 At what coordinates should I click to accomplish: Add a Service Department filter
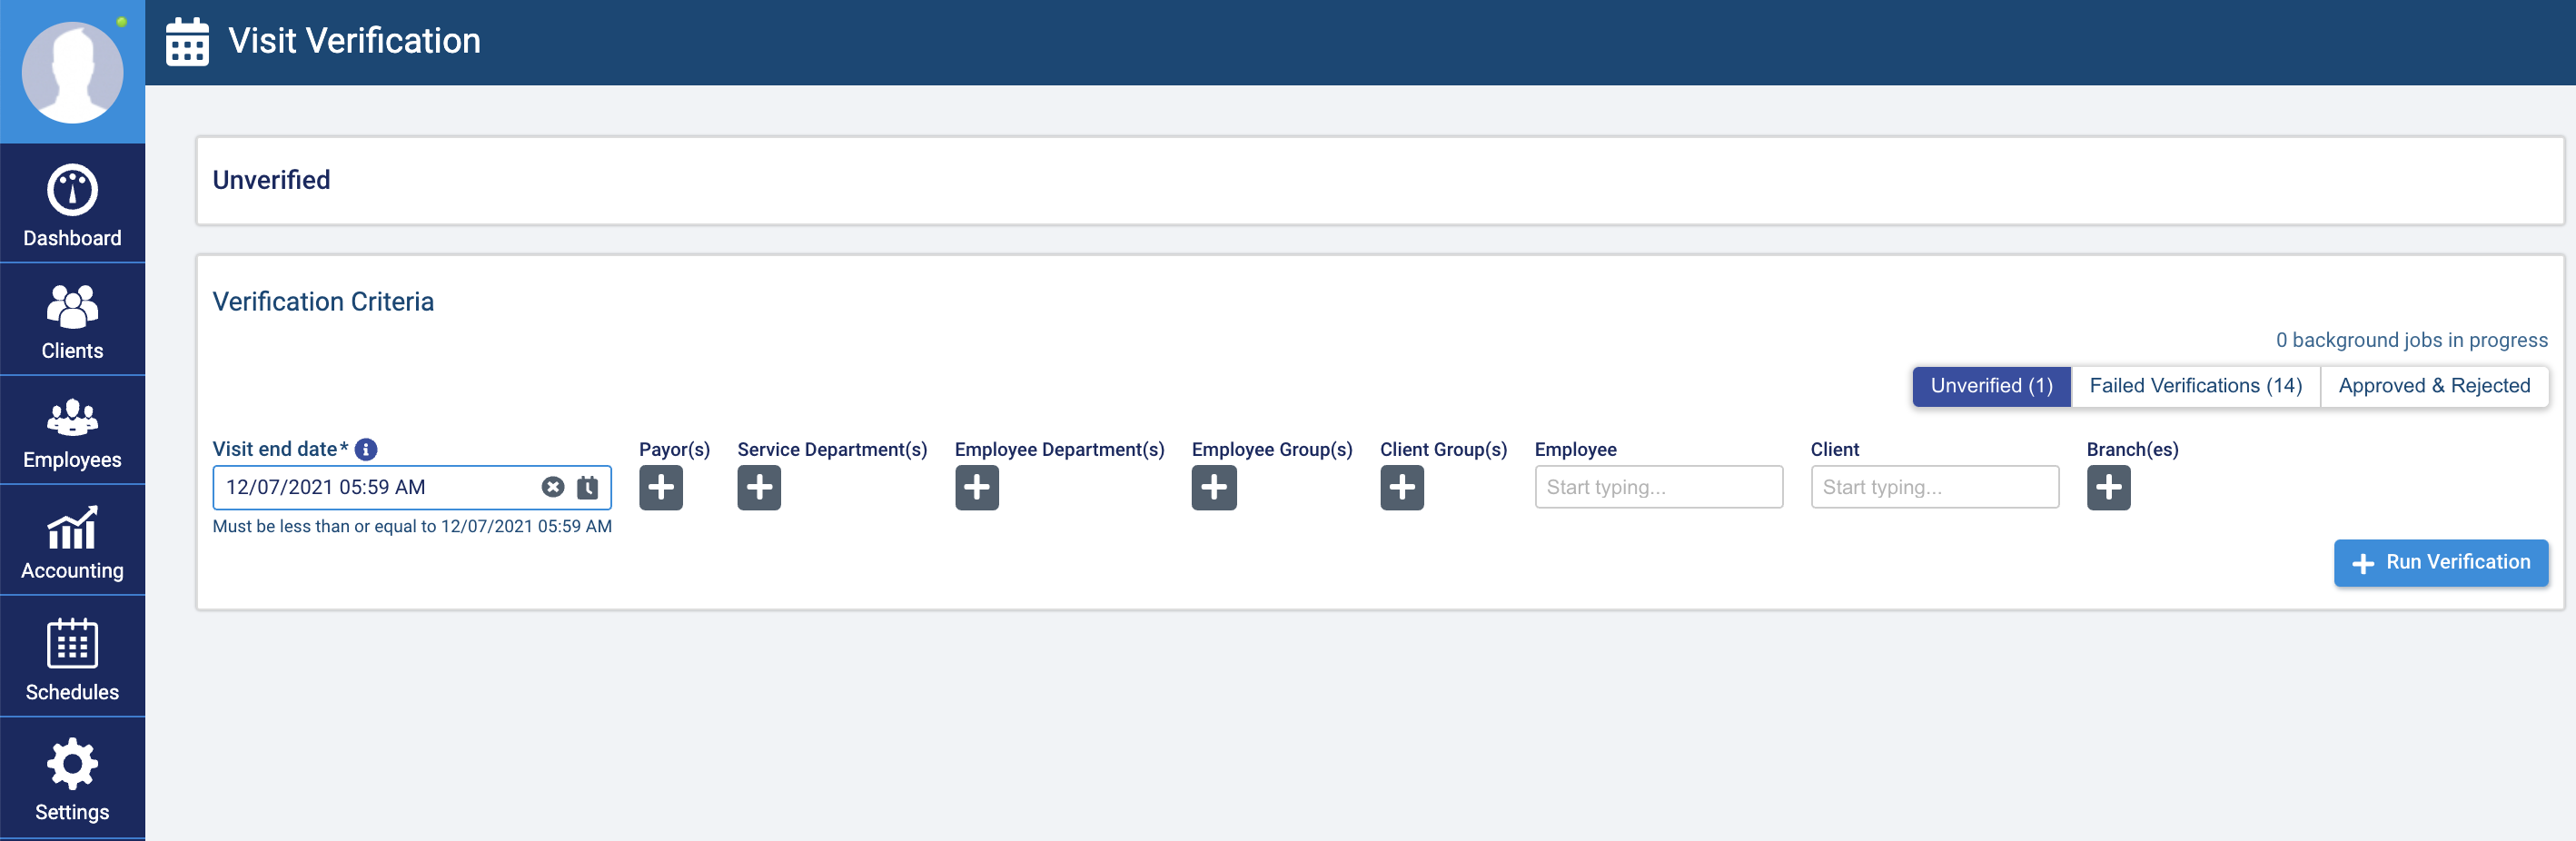point(759,488)
